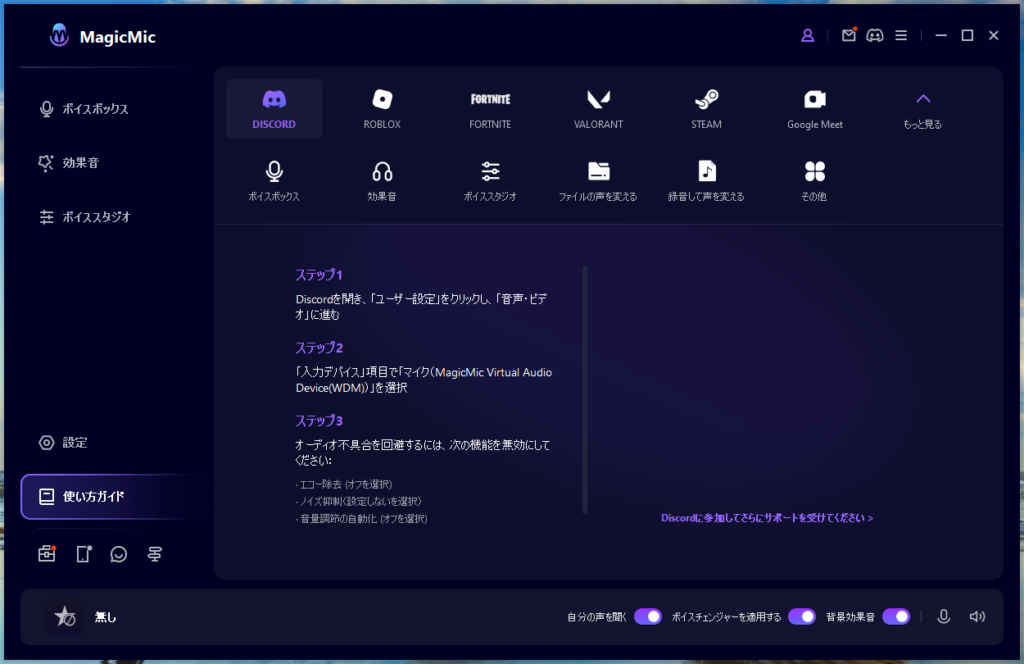This screenshot has height=664, width=1024.
Task: Minimize the MagicMic window
Action: tap(941, 35)
